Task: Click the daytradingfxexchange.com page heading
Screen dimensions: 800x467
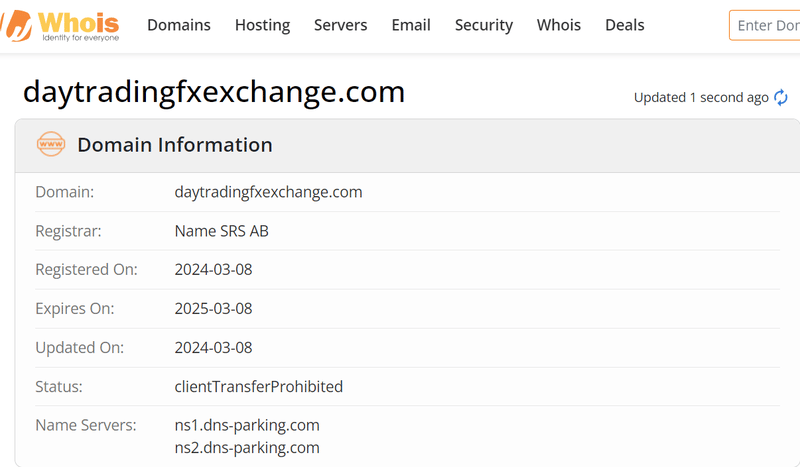Action: [214, 92]
